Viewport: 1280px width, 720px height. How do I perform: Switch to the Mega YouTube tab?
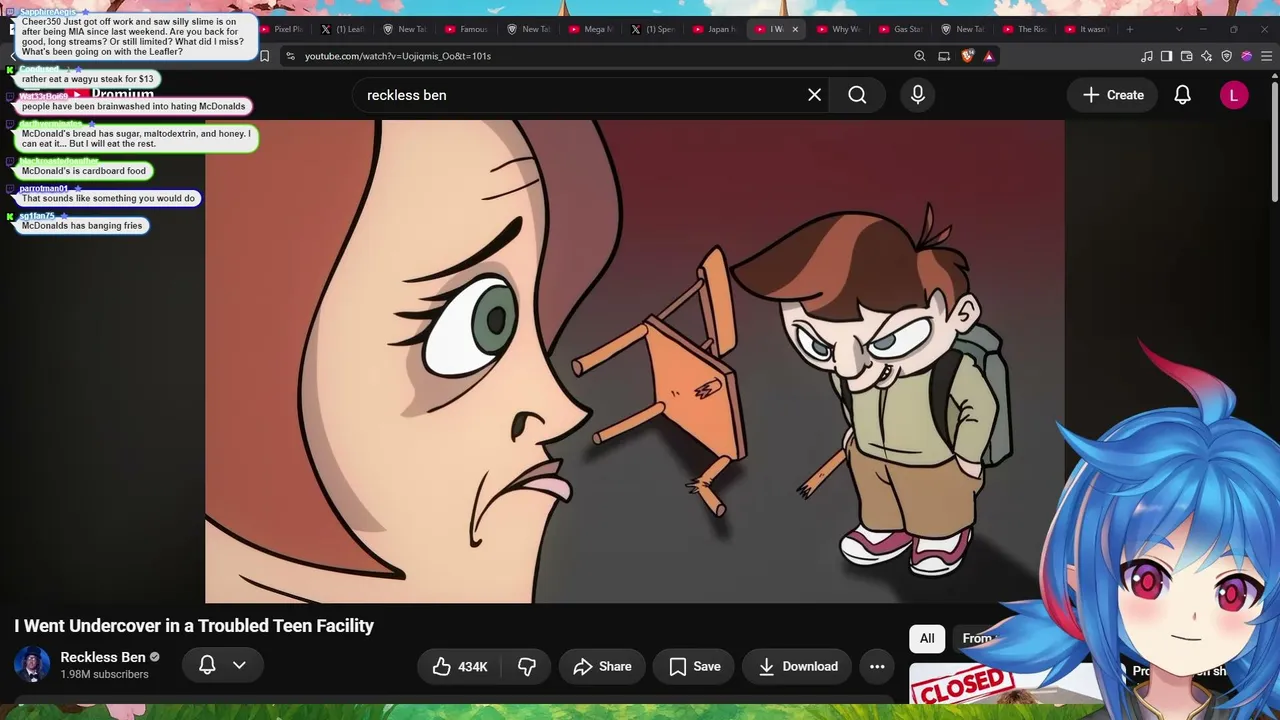click(x=590, y=29)
